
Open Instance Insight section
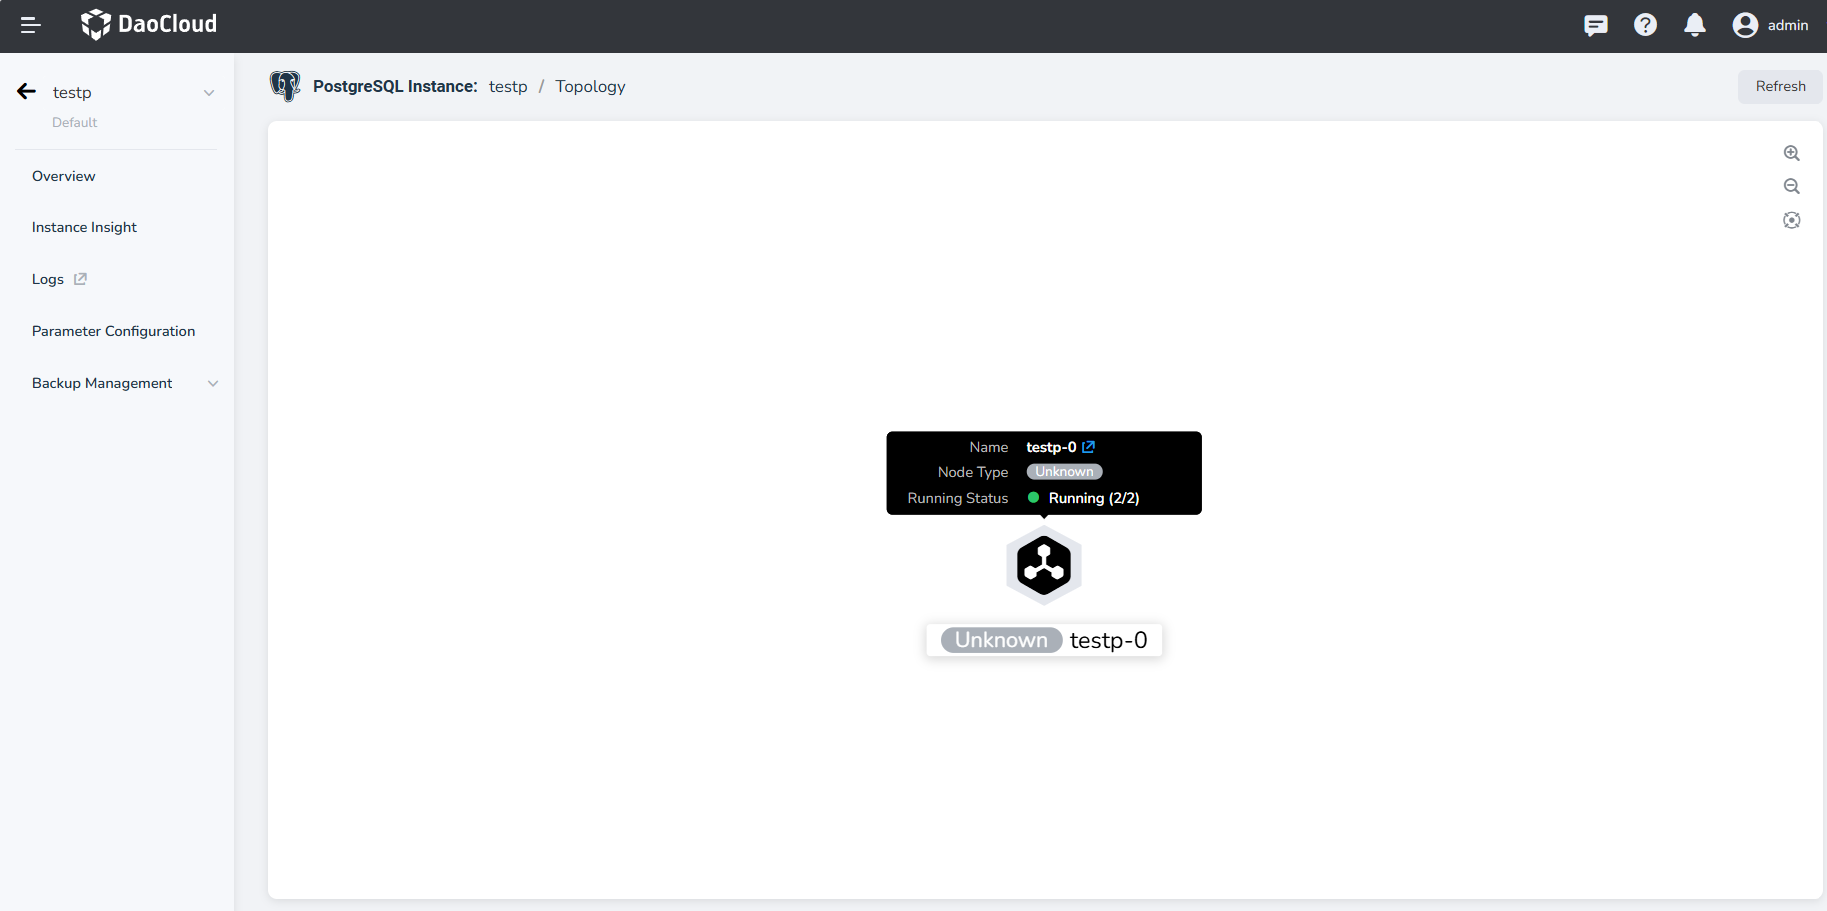84,228
